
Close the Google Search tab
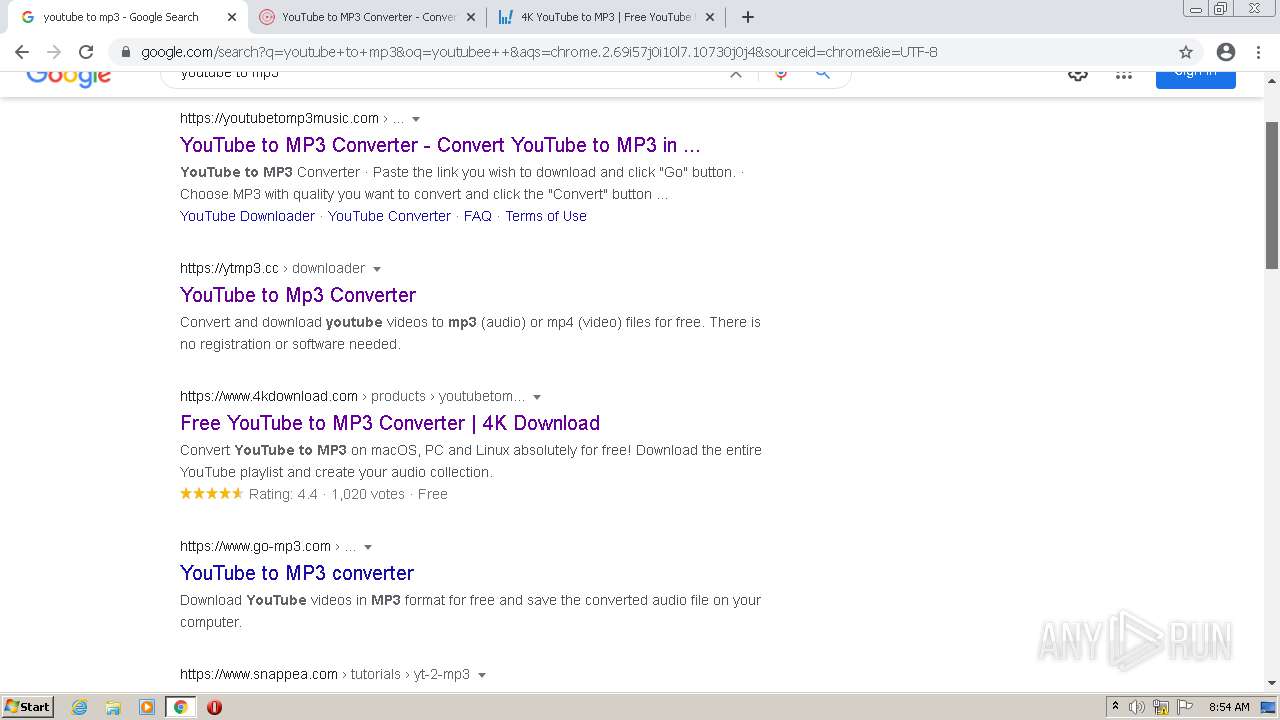coord(231,17)
